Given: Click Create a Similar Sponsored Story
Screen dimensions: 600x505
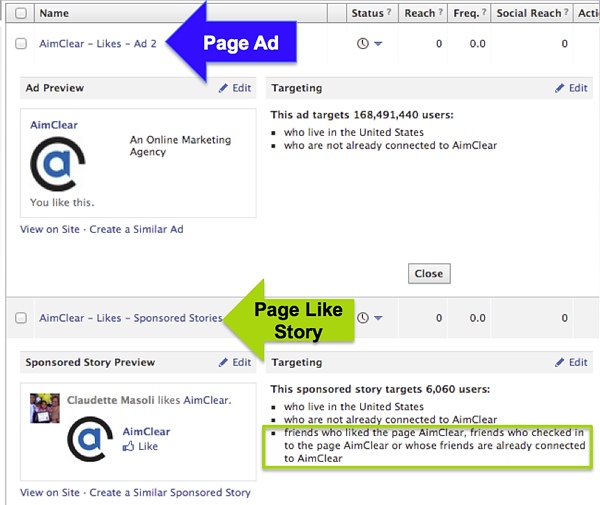Looking at the screenshot, I should tap(170, 492).
